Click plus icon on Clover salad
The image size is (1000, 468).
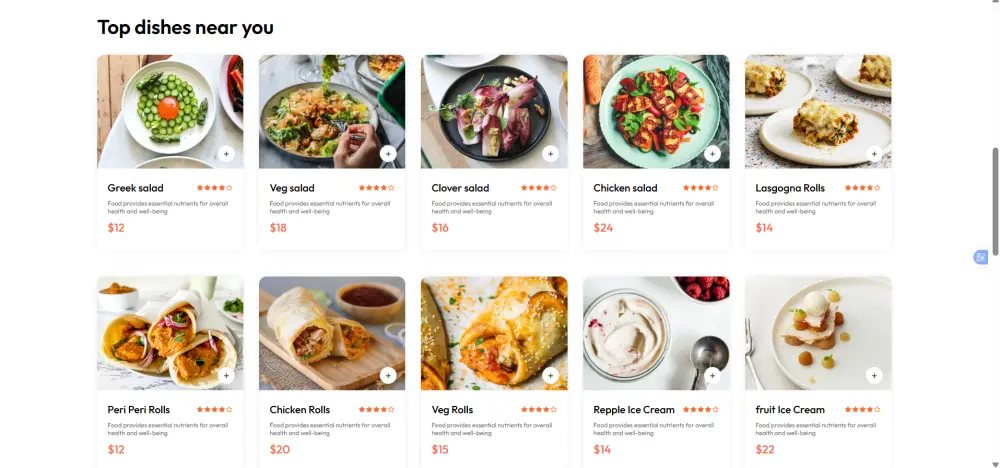[x=550, y=154]
